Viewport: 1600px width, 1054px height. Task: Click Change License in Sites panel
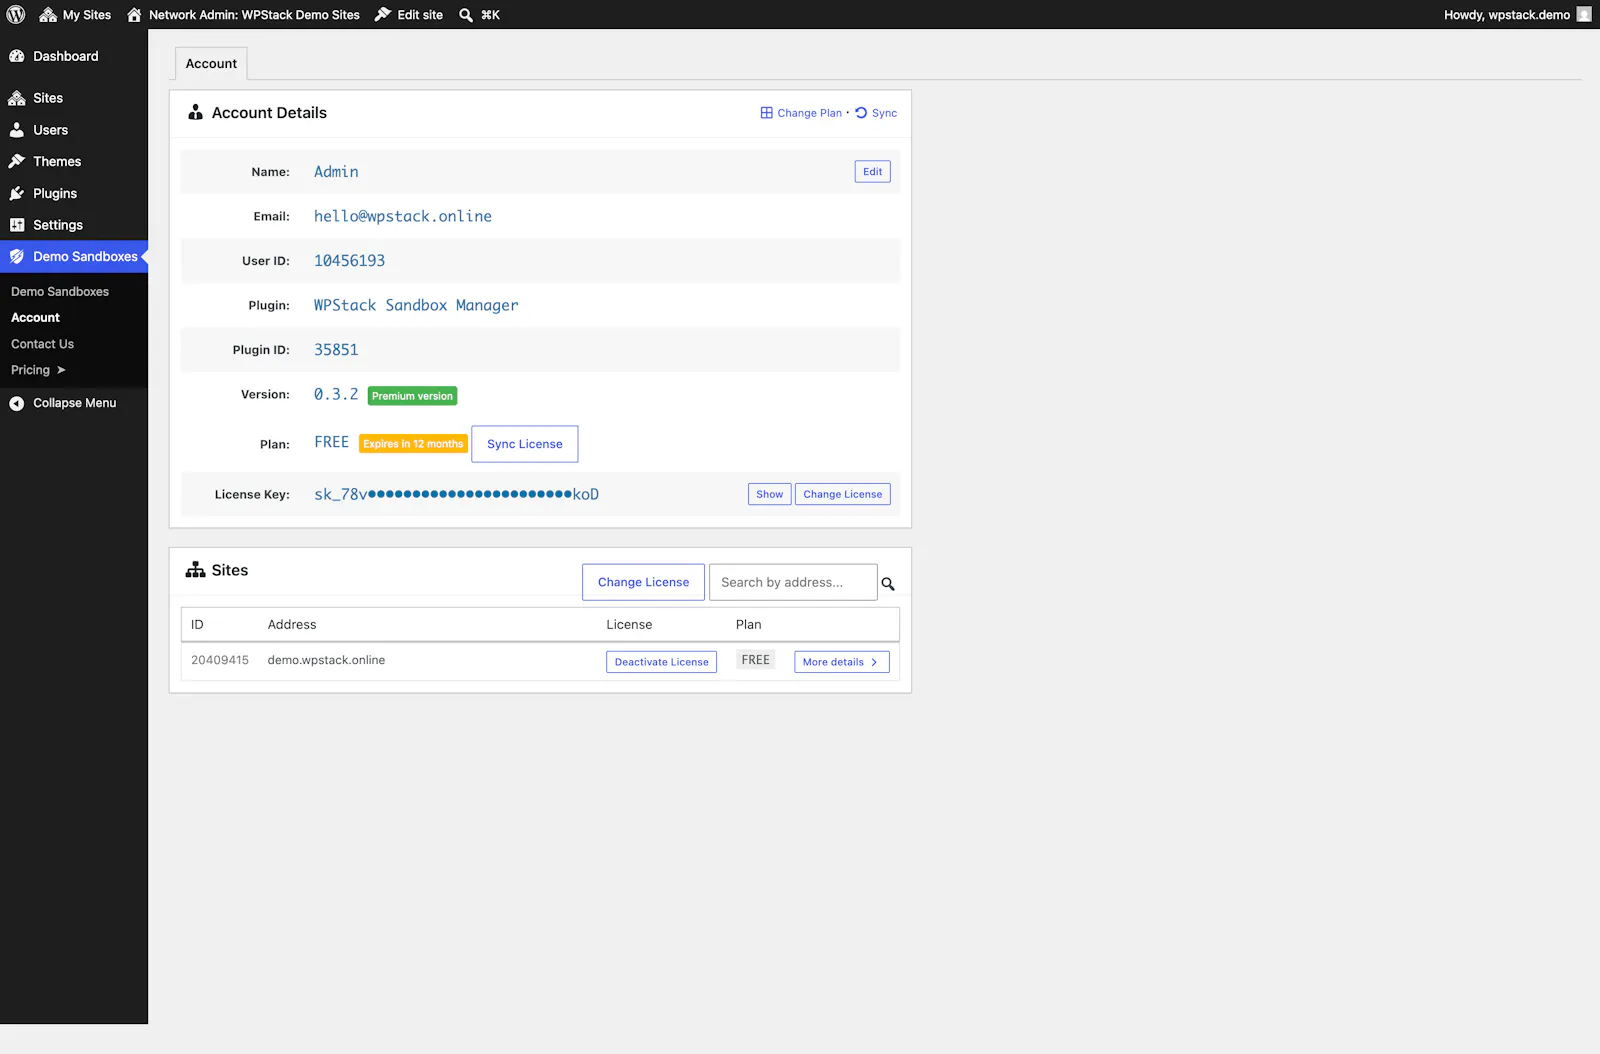pyautogui.click(x=643, y=582)
